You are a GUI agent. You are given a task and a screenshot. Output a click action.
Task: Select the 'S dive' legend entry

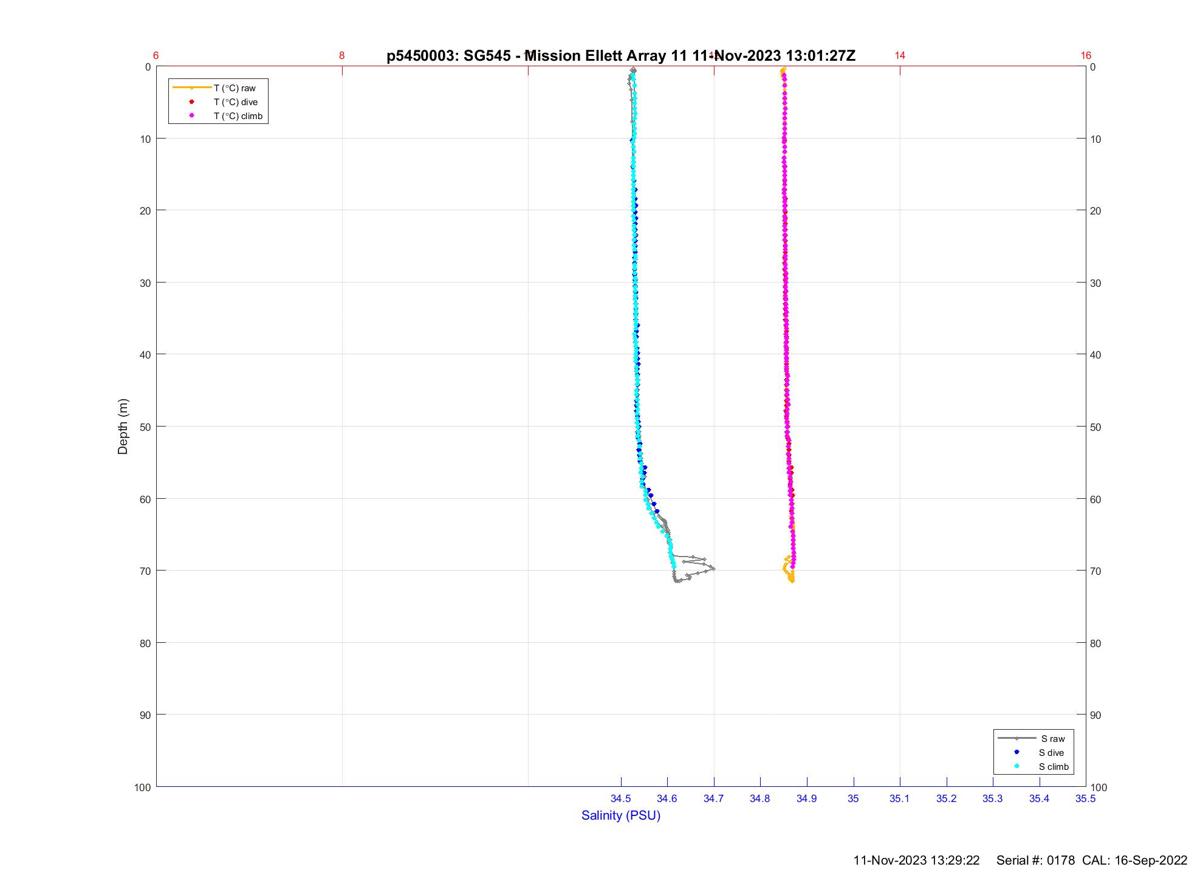[1054, 752]
